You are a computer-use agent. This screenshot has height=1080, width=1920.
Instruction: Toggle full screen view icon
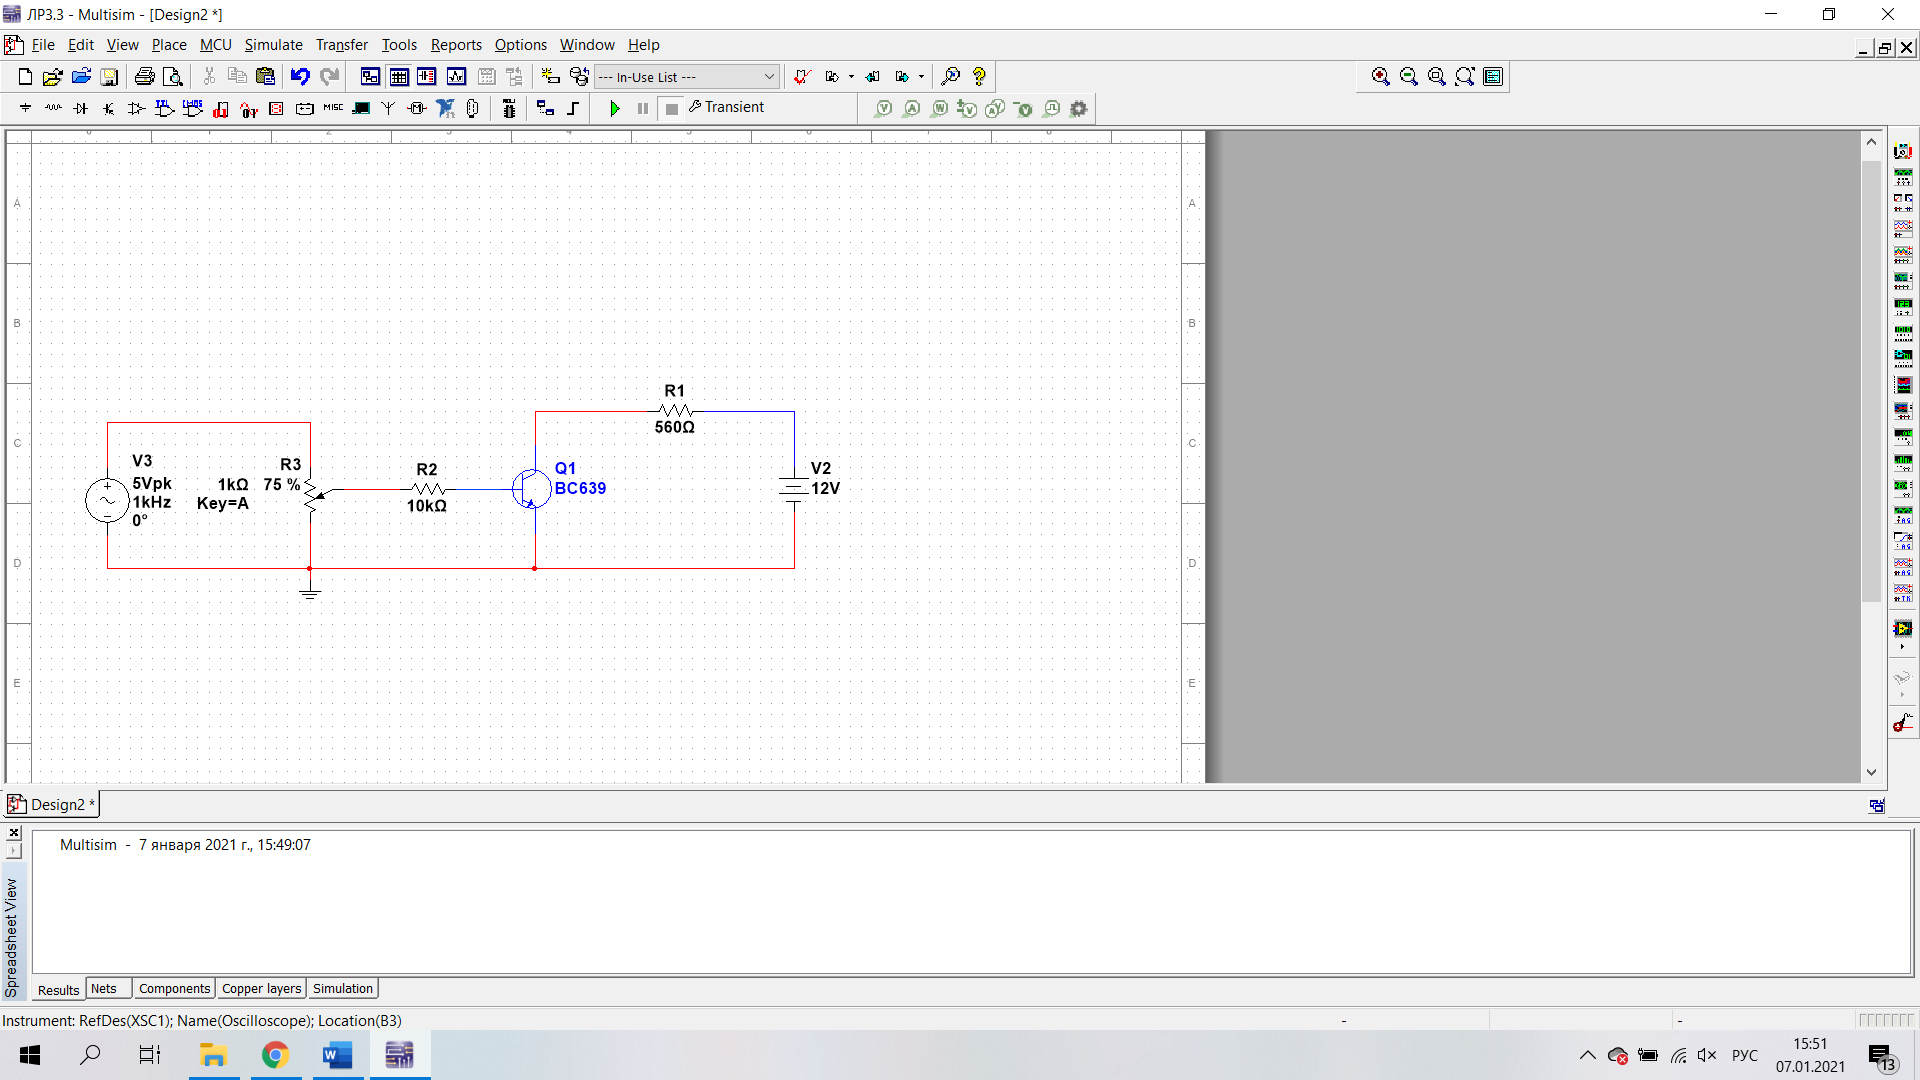1493,76
